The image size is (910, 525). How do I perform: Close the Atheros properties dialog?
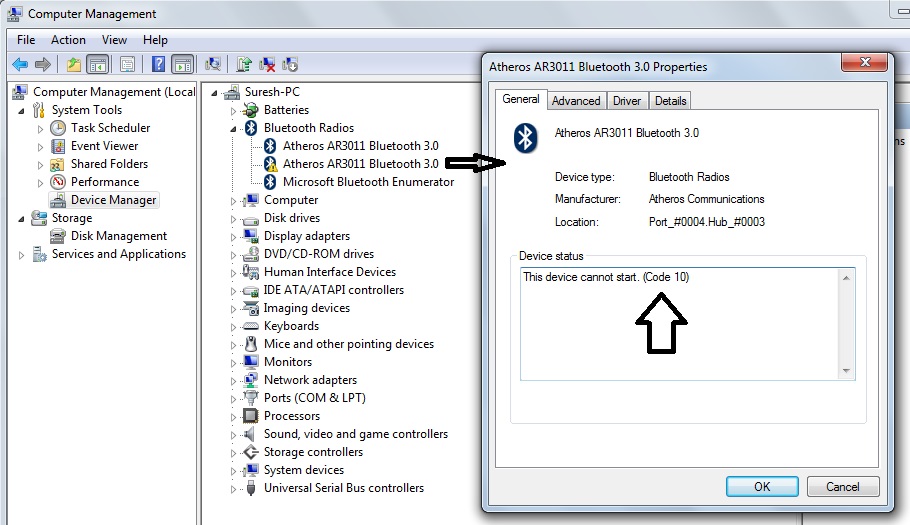865,62
